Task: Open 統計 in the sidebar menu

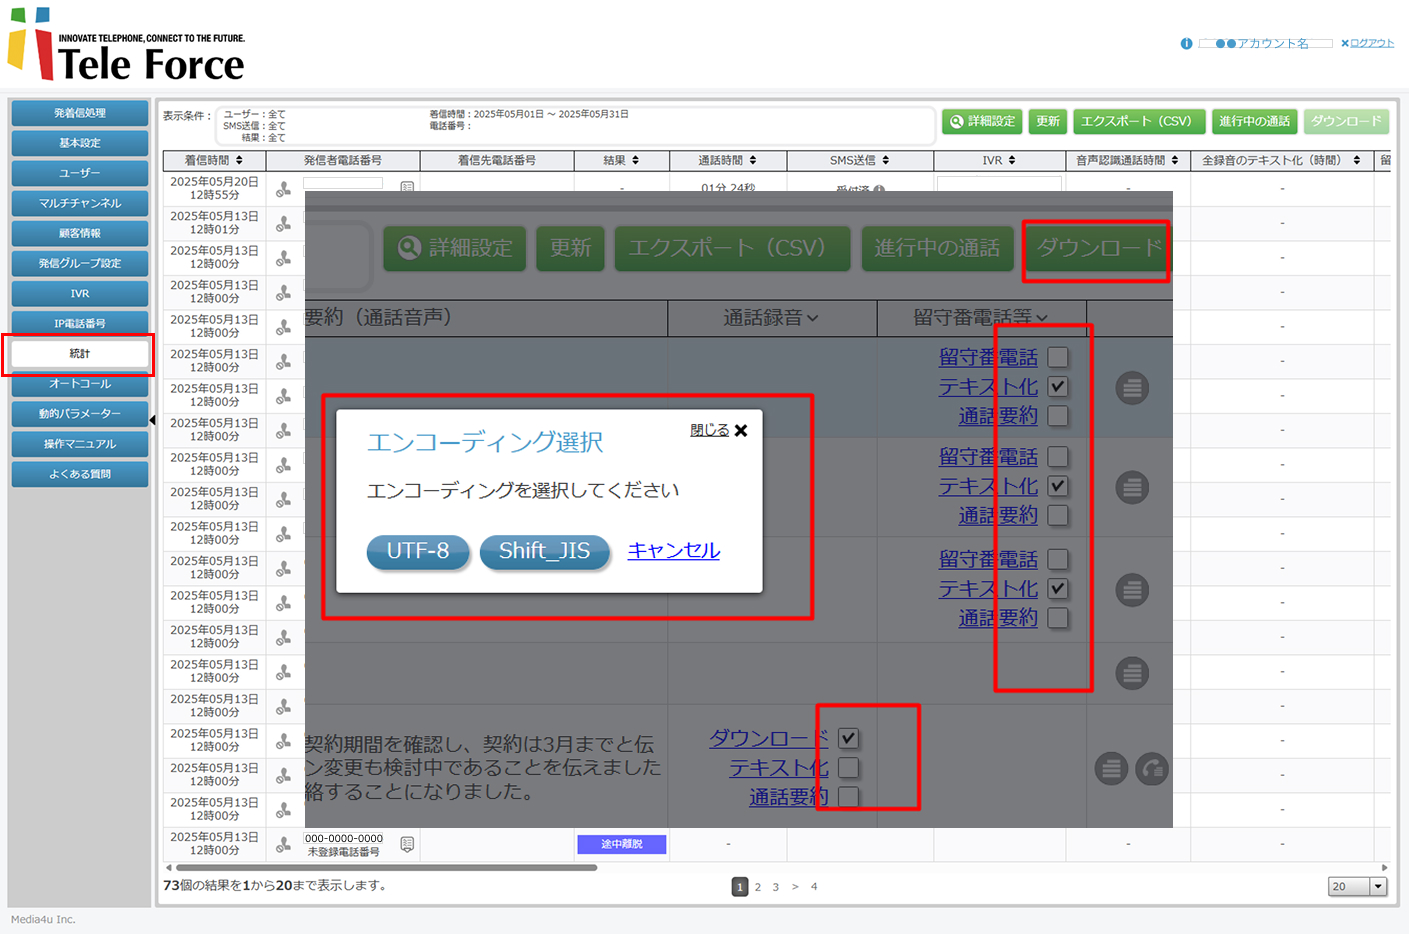Action: point(80,354)
